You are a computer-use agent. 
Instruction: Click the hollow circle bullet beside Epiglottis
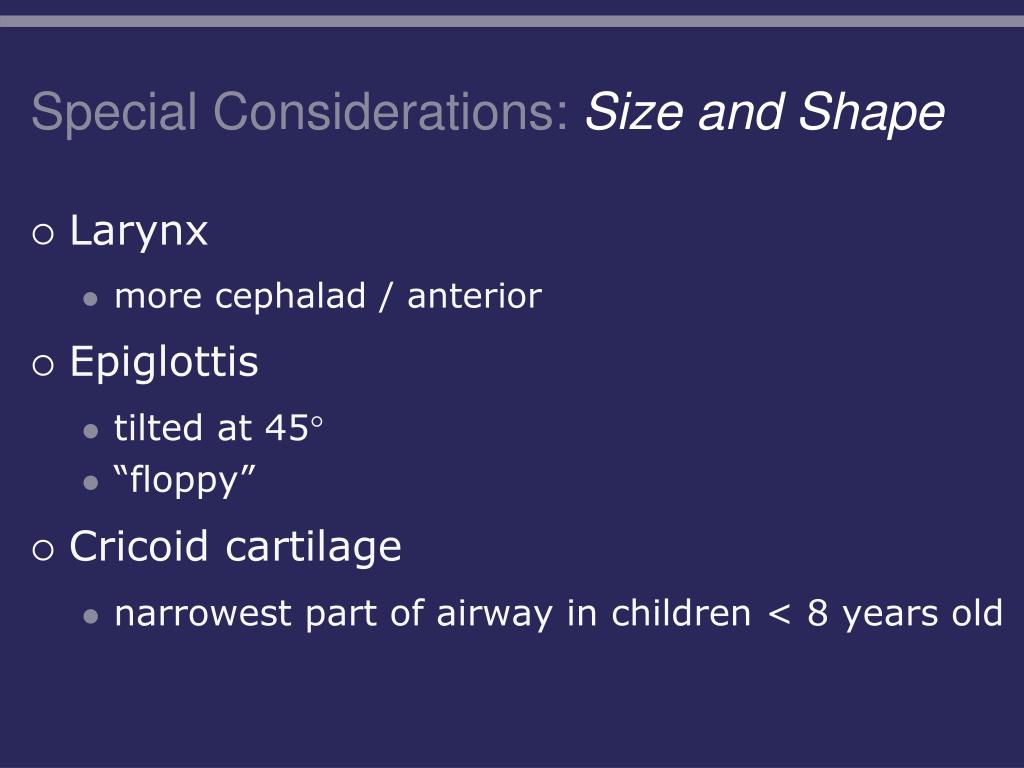point(42,364)
